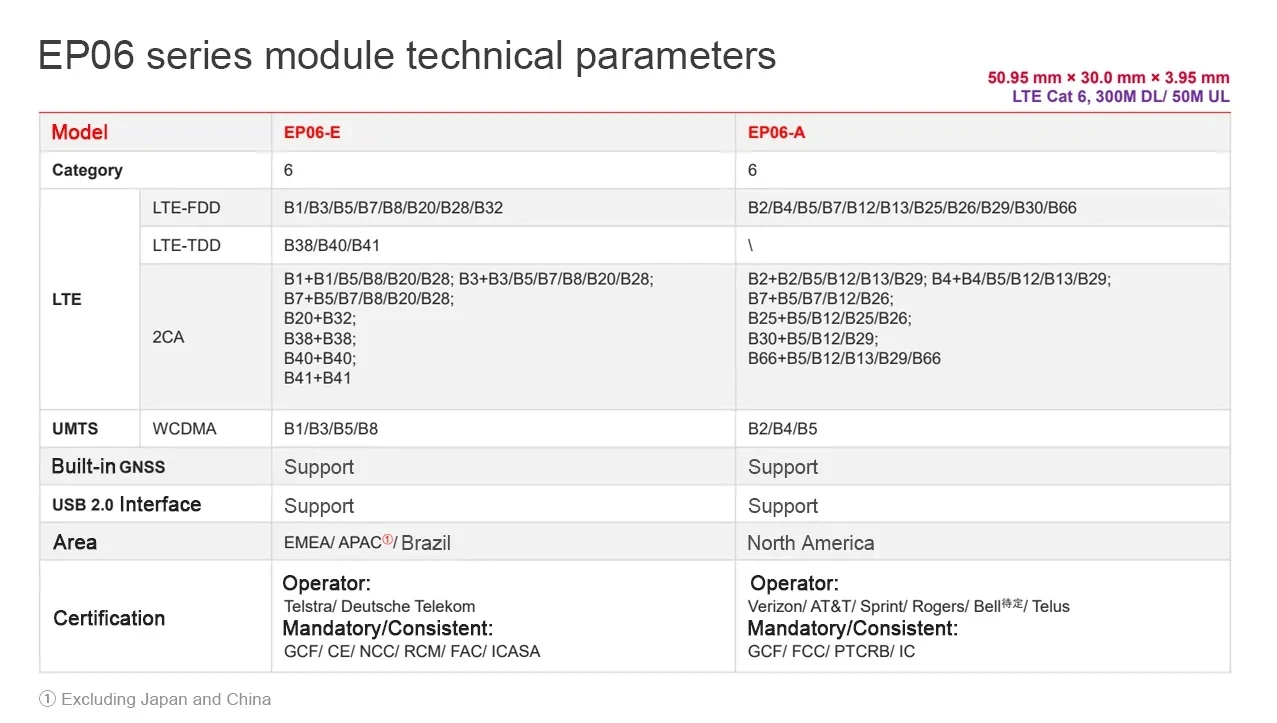The height and width of the screenshot is (723, 1277).
Task: Click the Certification row label
Action: pos(109,618)
